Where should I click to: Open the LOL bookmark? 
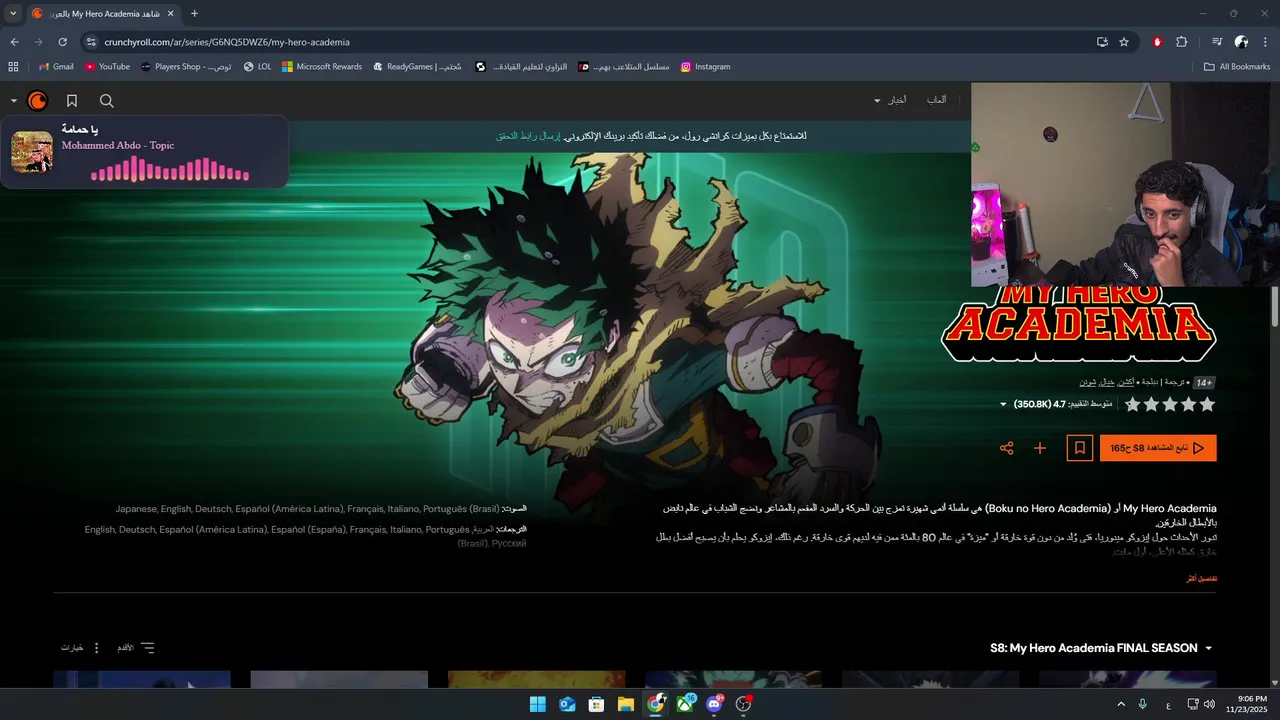click(x=257, y=67)
